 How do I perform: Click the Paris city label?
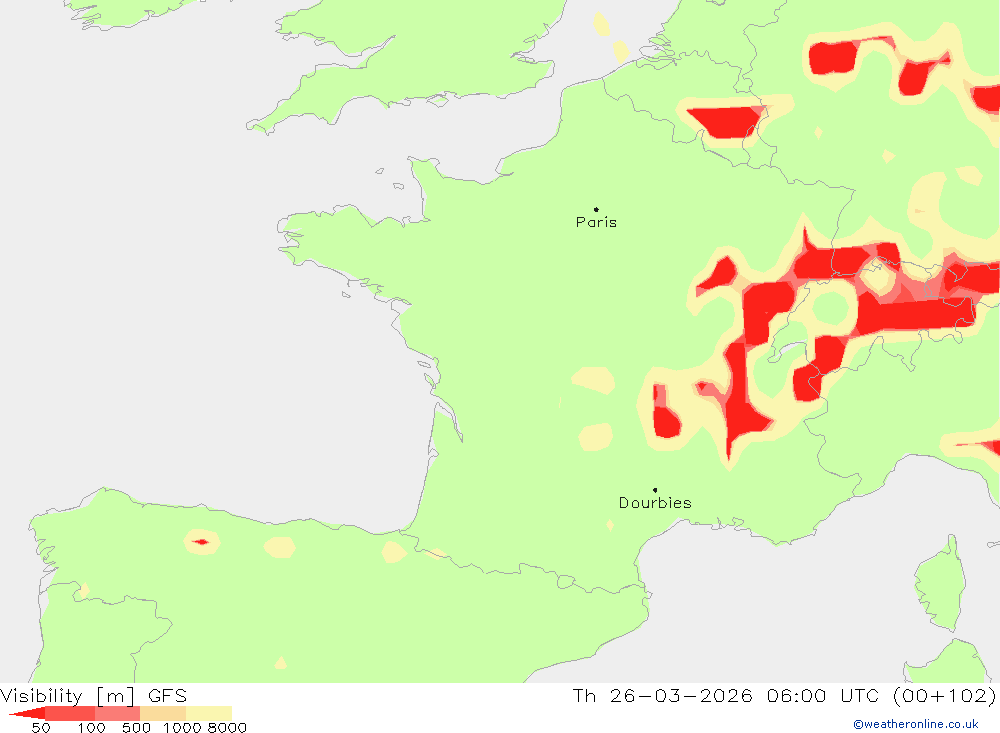596,222
